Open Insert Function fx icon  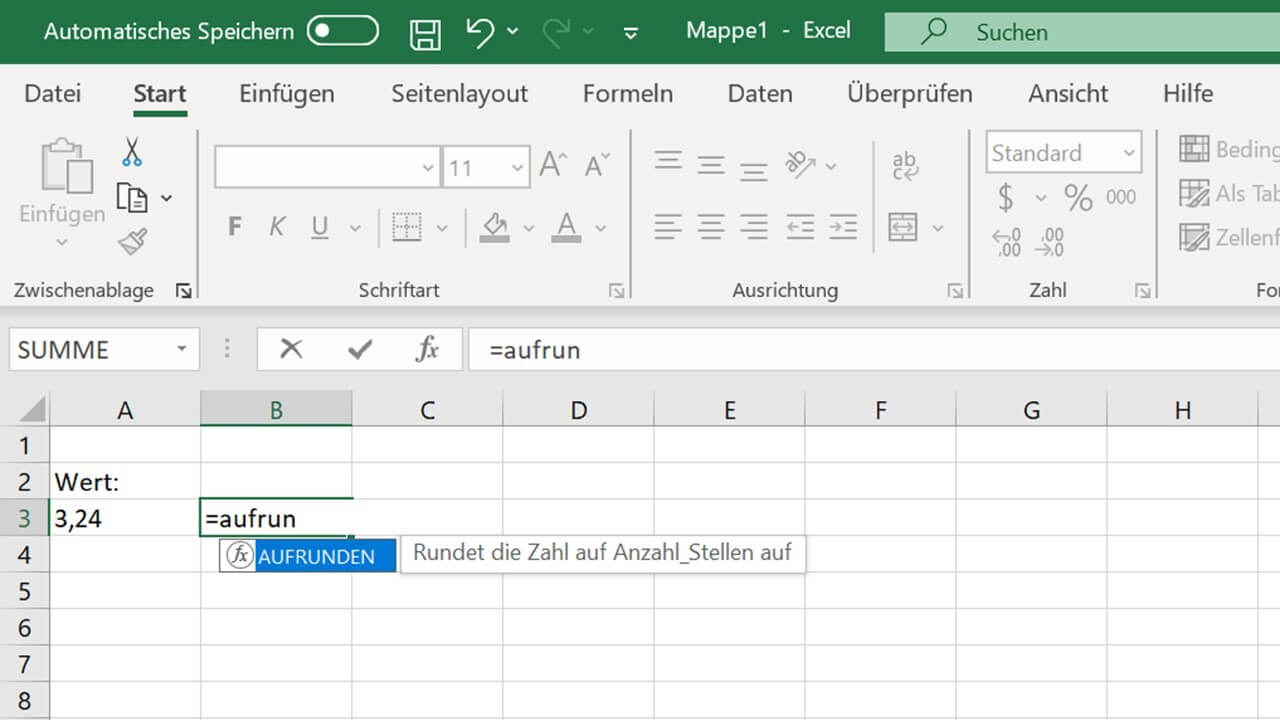click(x=427, y=349)
